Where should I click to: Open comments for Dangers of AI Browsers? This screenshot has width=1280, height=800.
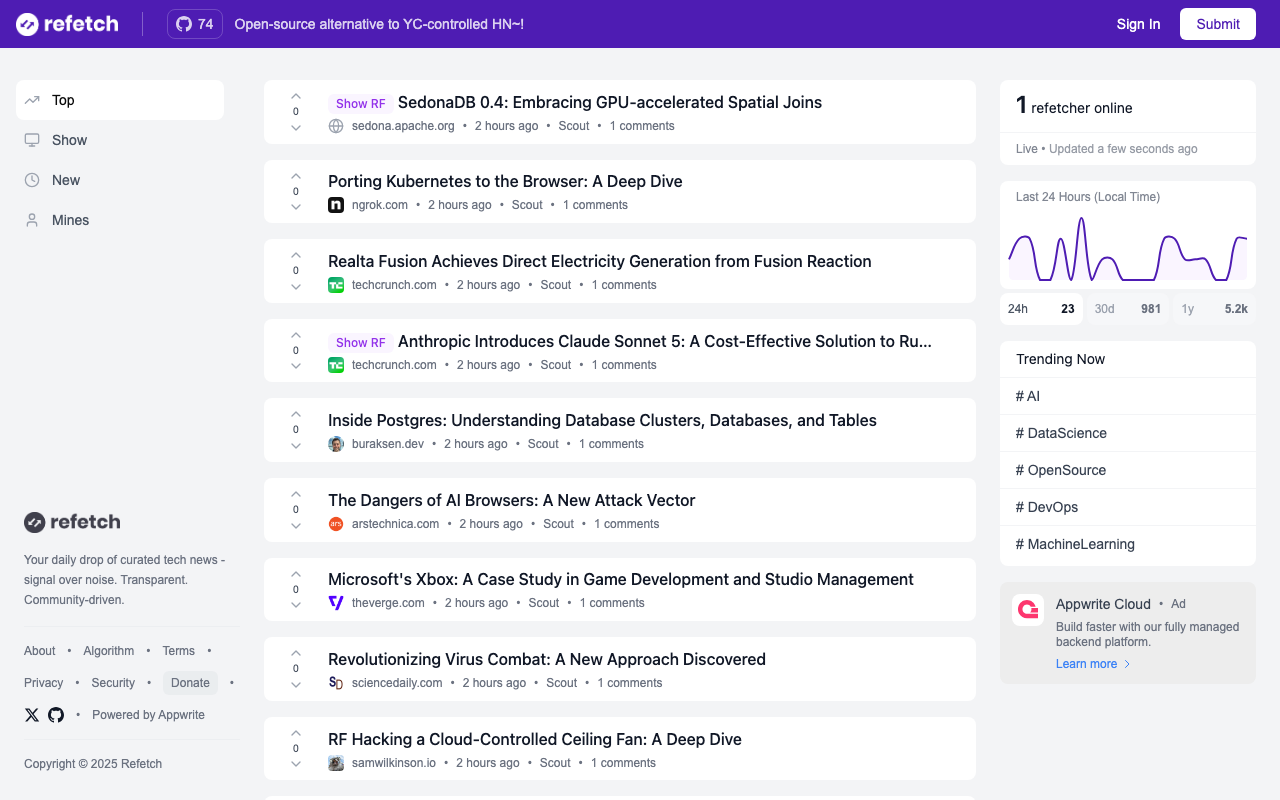tap(627, 524)
